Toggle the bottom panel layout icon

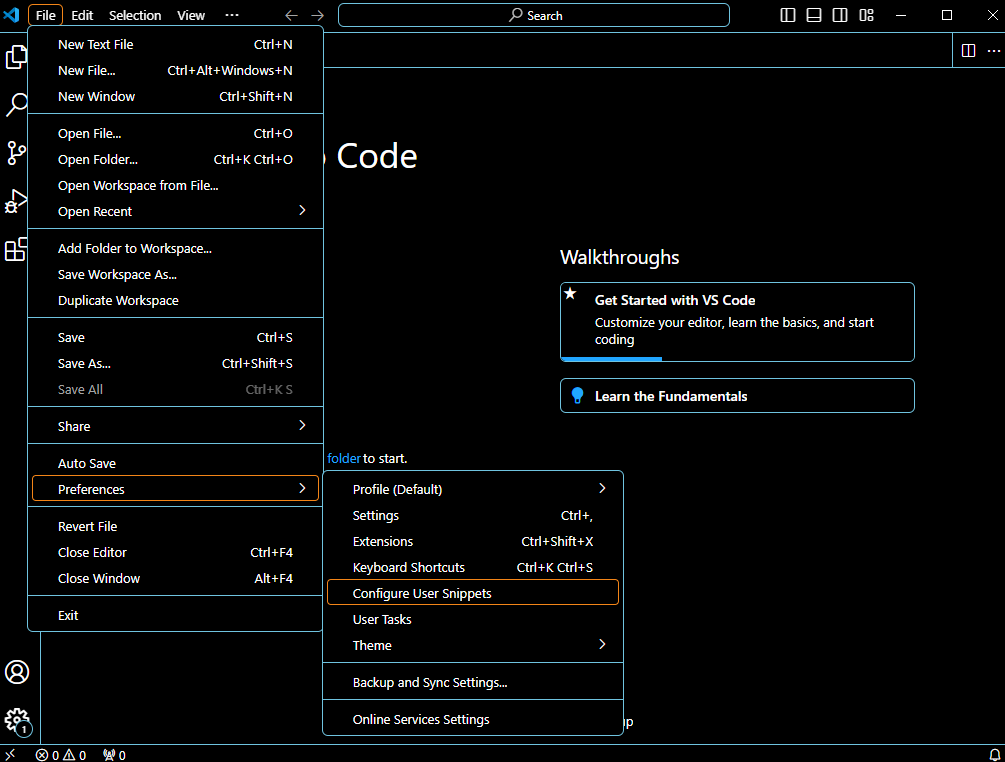coord(814,15)
